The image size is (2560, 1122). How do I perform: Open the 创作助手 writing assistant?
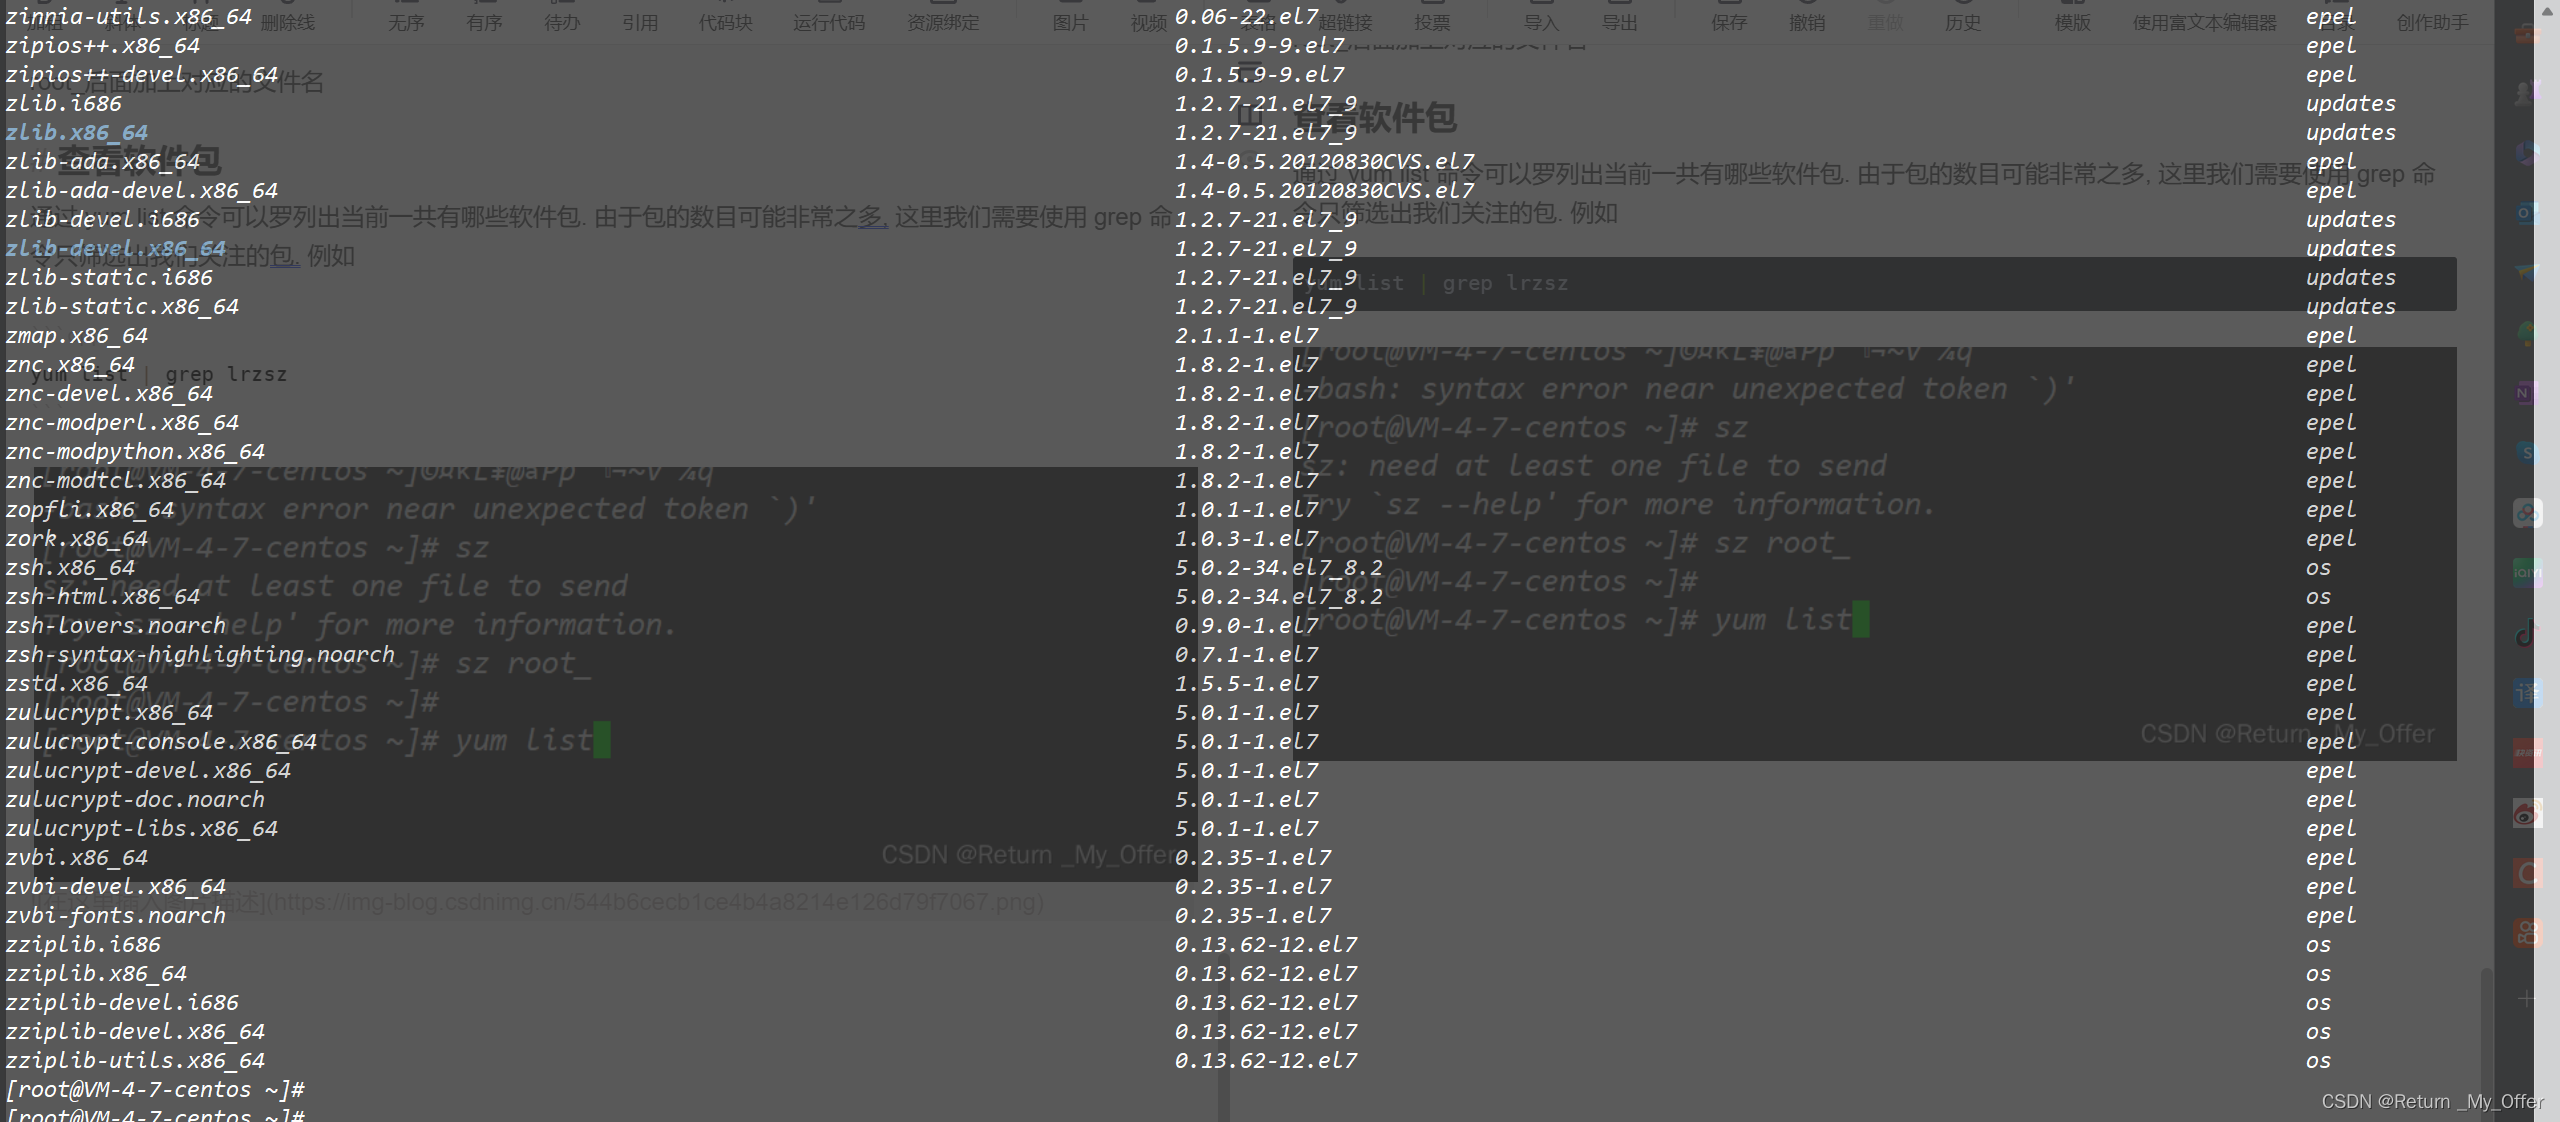[2433, 22]
